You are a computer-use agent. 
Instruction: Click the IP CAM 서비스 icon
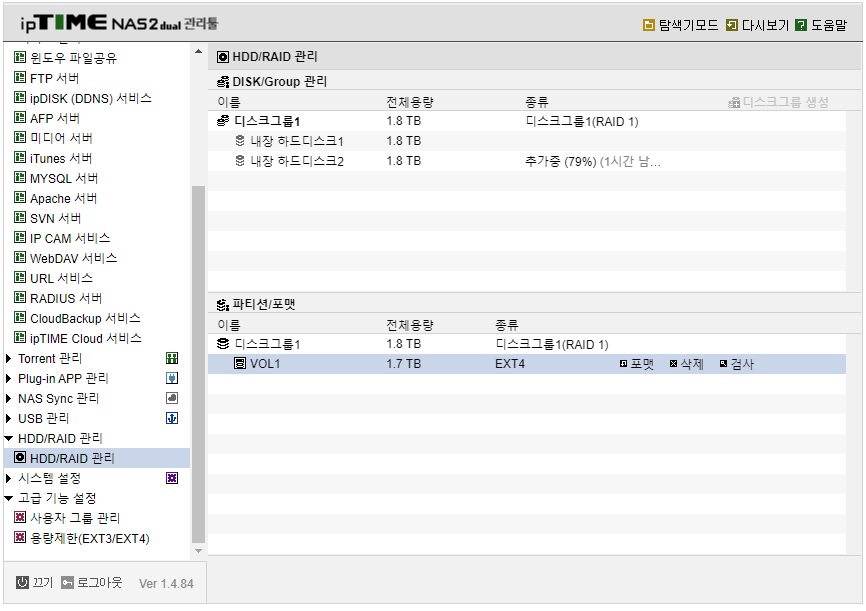[x=20, y=238]
